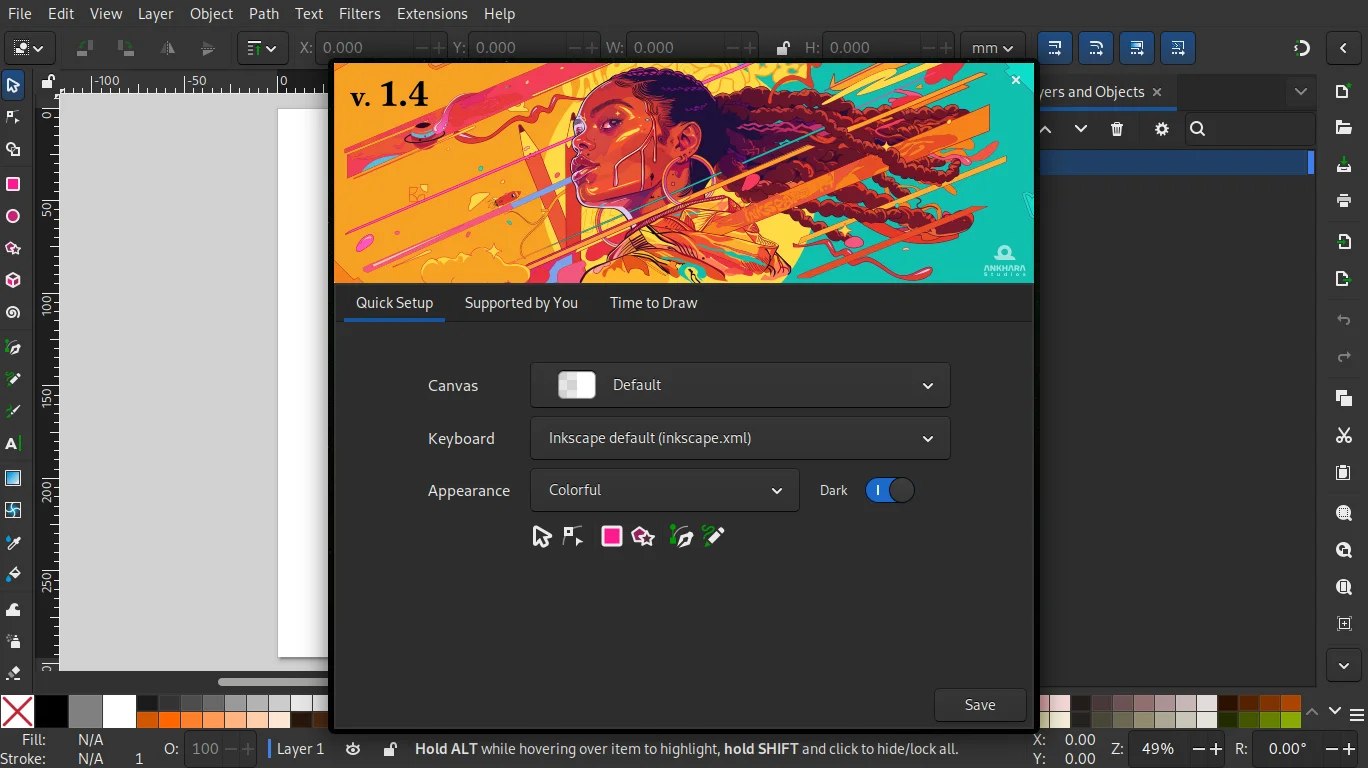
Task: Select the Node editor tool
Action: pyautogui.click(x=14, y=117)
